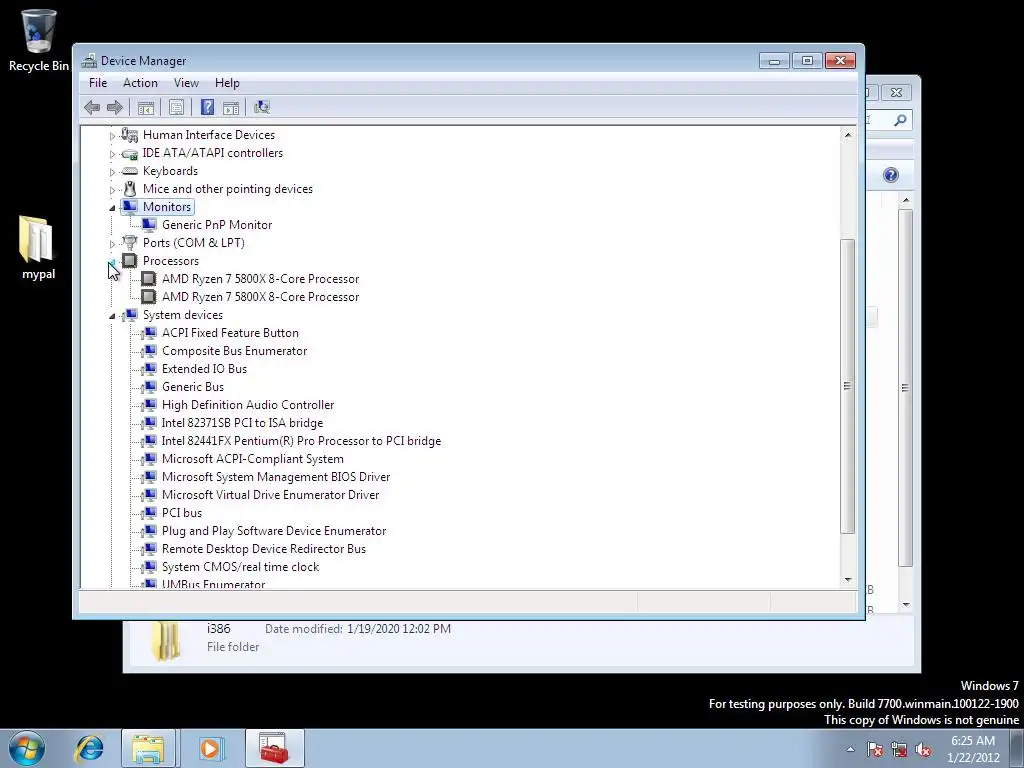Select the Generic PnP Monitor icon
1024x768 pixels.
tap(149, 225)
